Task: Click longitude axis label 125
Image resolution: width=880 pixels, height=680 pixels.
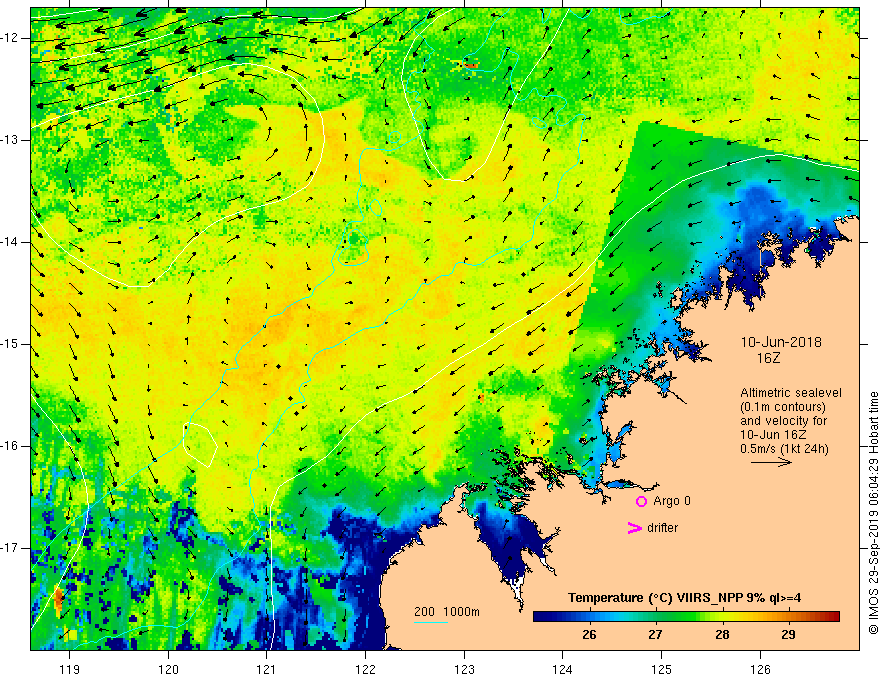Action: point(662,669)
